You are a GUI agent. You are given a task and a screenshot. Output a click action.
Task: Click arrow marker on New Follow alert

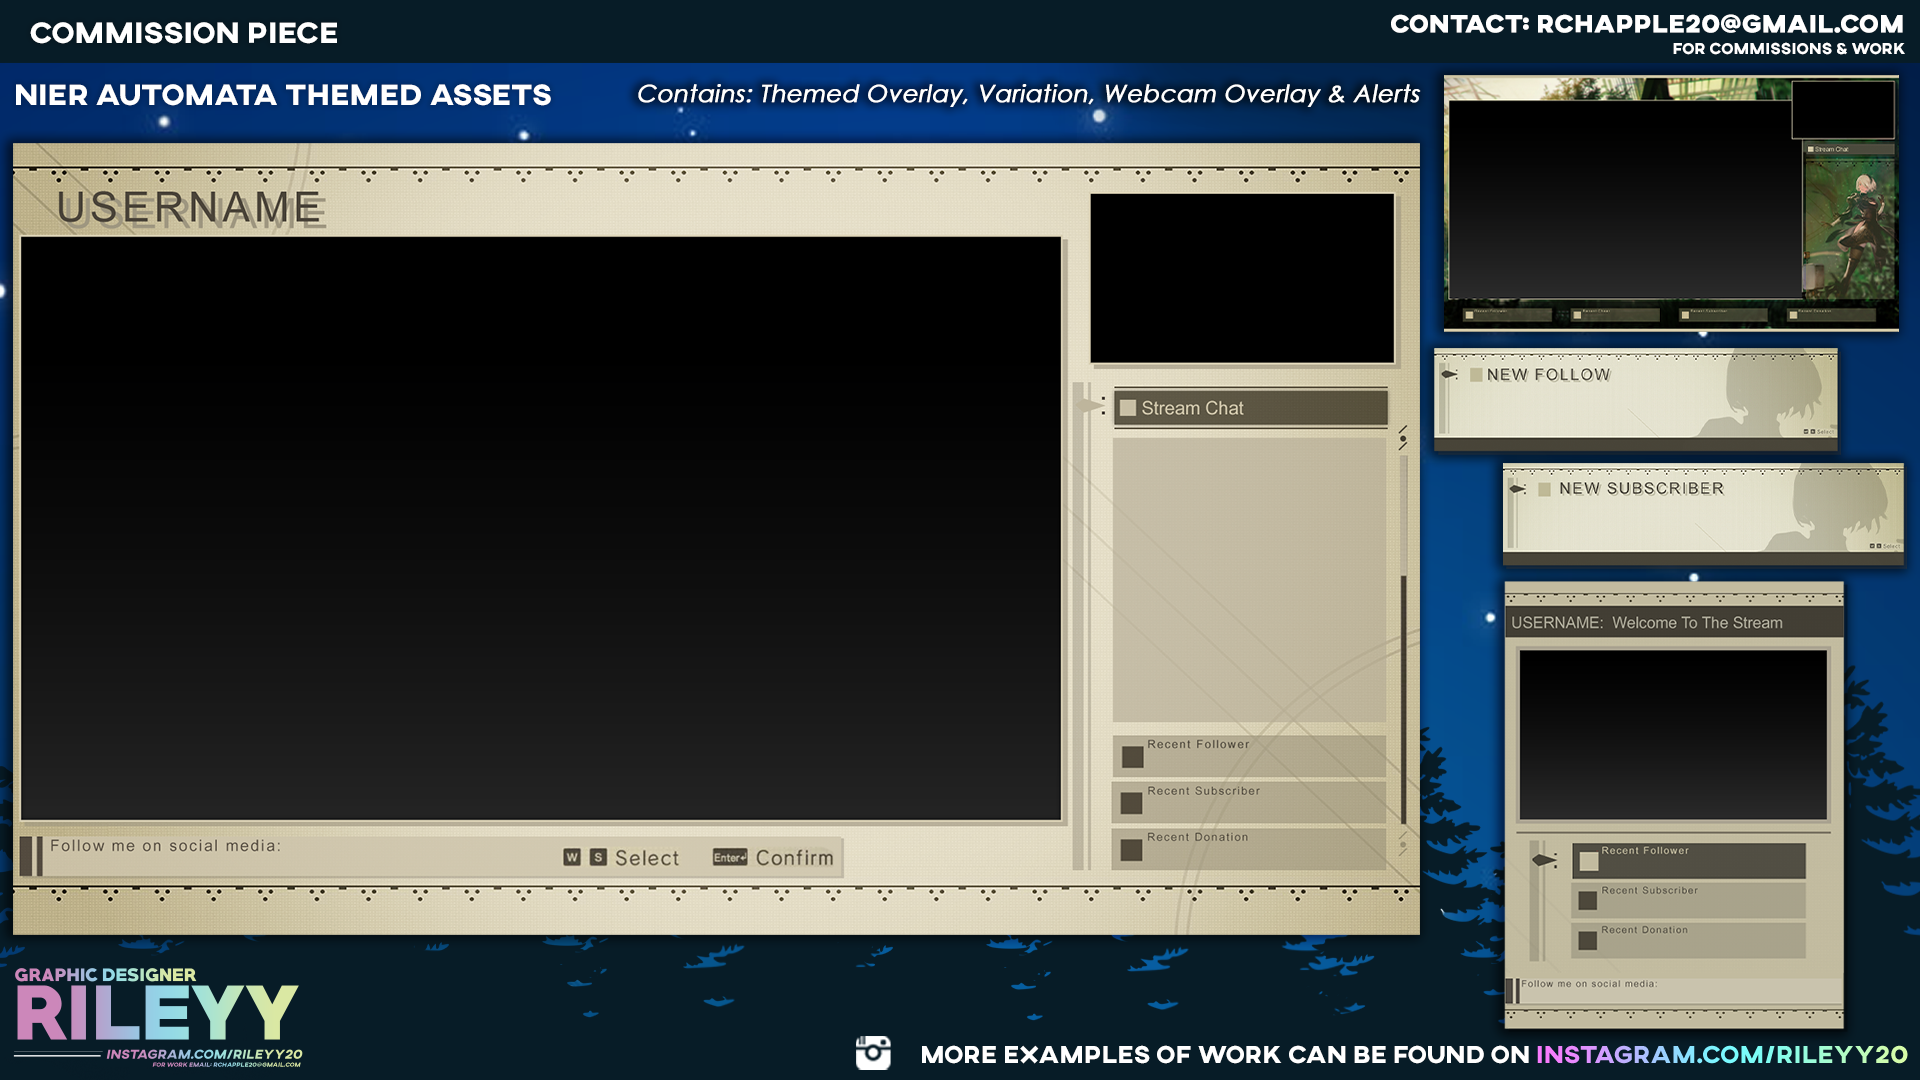point(1450,374)
